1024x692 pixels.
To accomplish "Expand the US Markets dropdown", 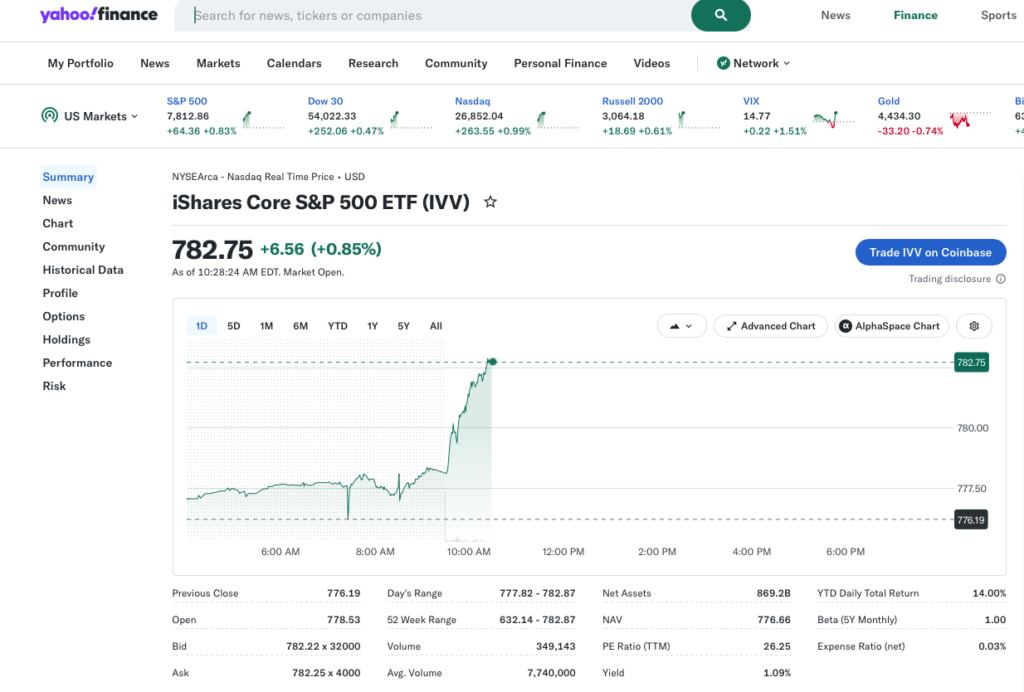I will click(x=90, y=116).
